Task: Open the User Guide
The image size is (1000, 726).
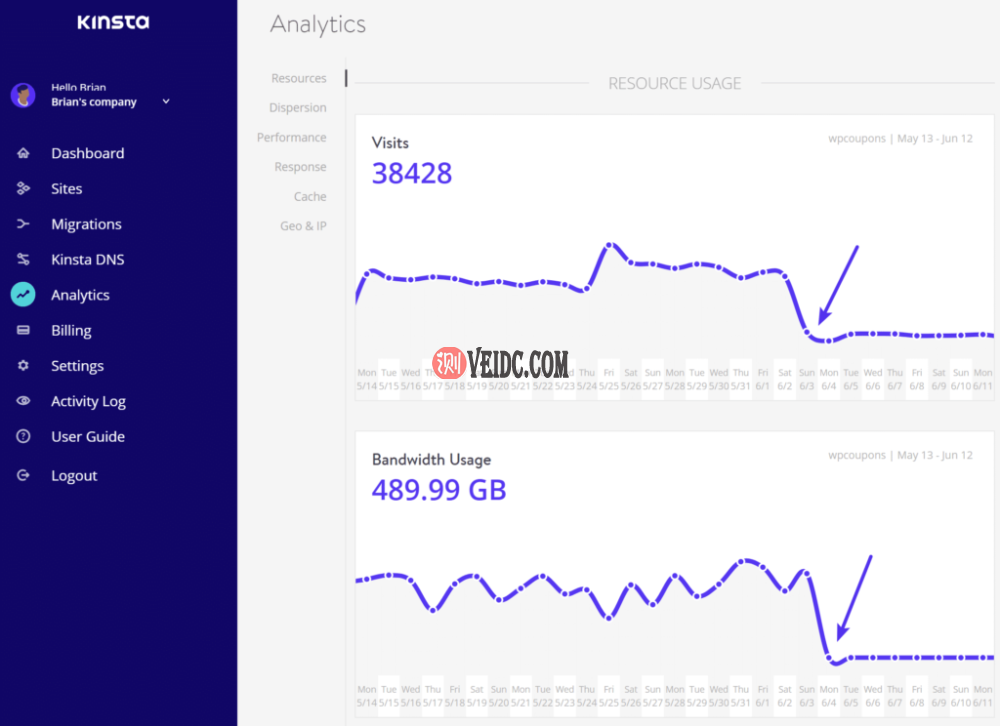Action: 88,437
